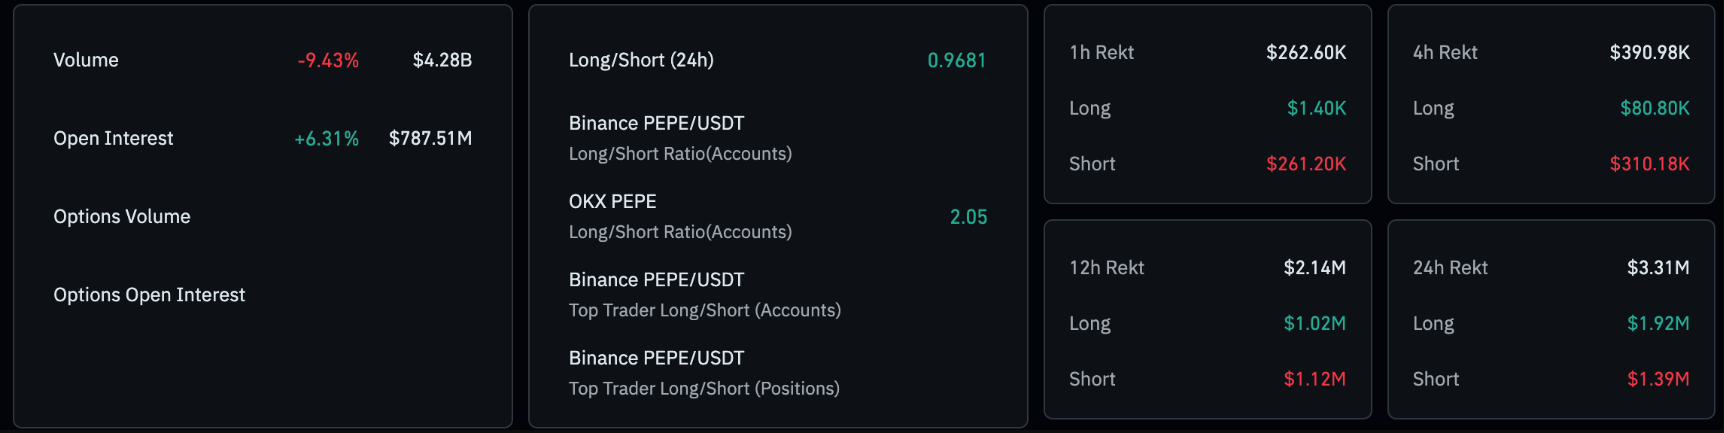
Task: Open Top Trader Long/Short (Accounts) row
Action: (x=704, y=294)
